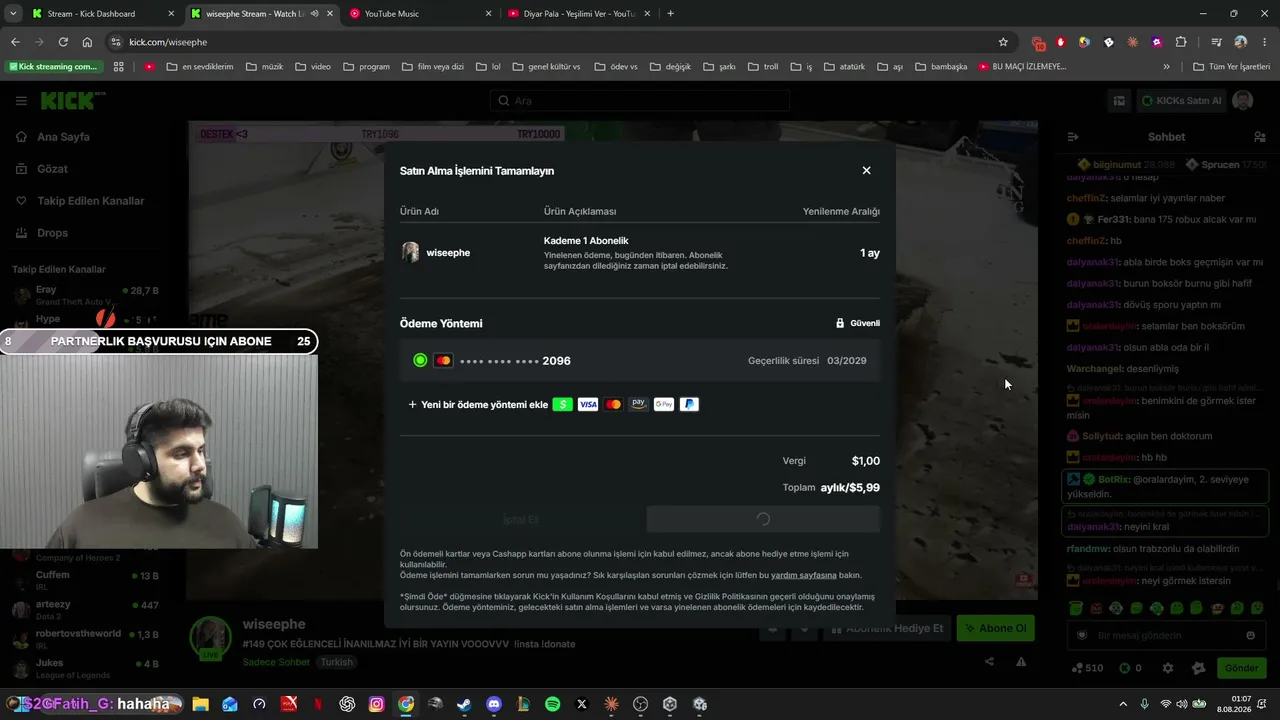Screen dimensions: 1280x720
Task: Show more bookmarks with the overflow chevron
Action: point(1166,67)
